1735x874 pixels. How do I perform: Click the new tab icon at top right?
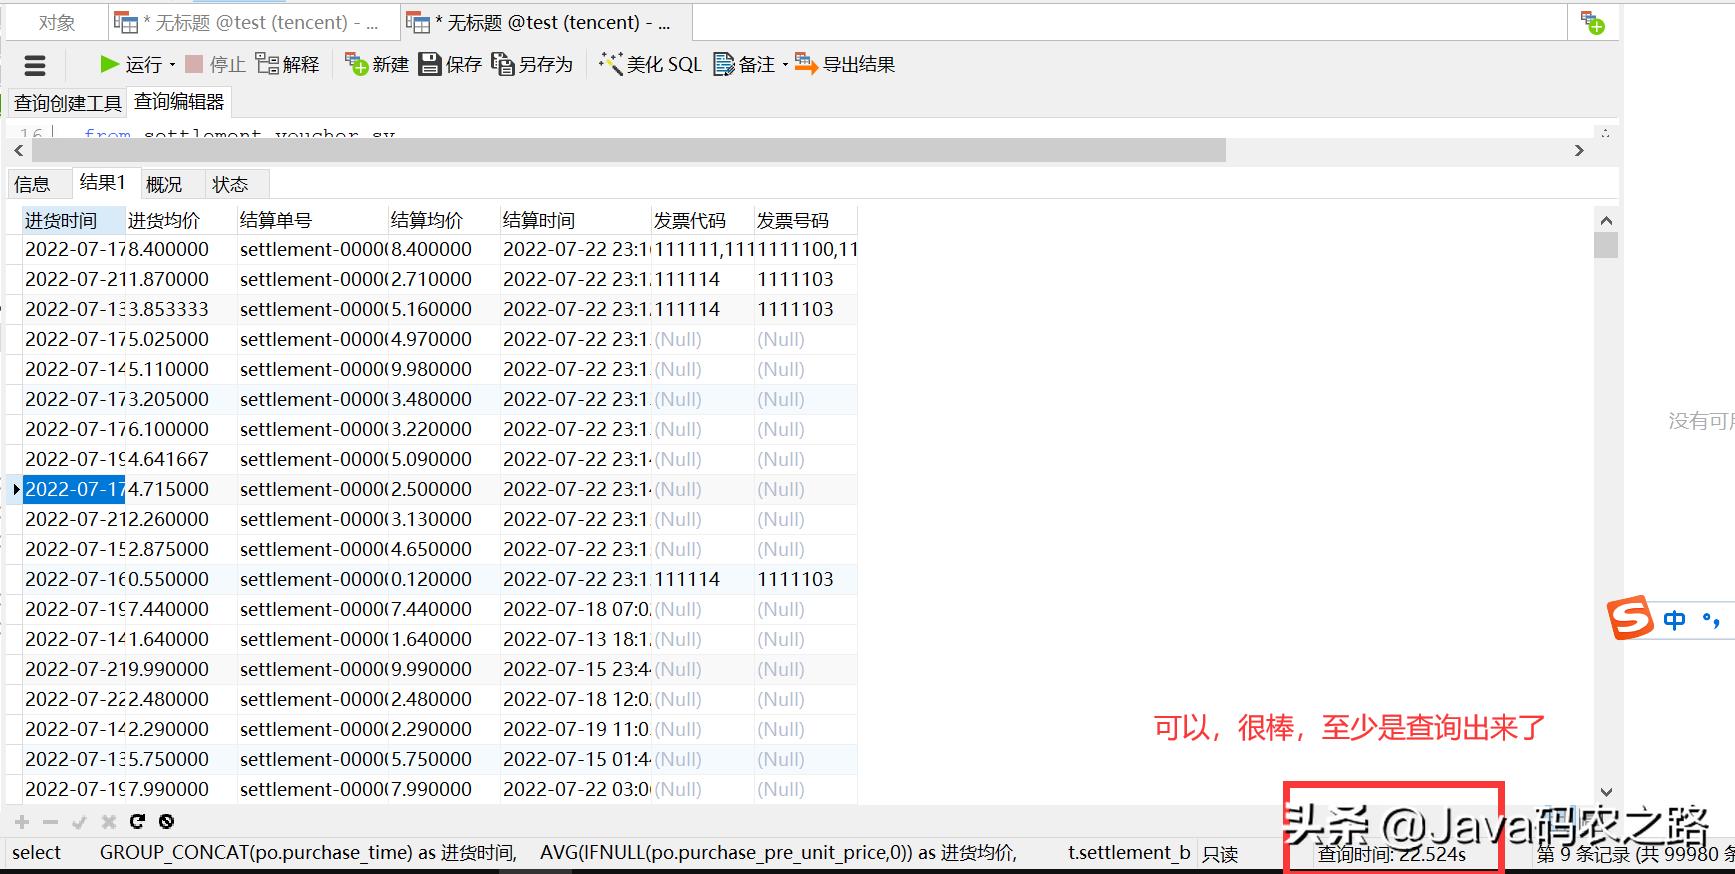(x=1592, y=22)
